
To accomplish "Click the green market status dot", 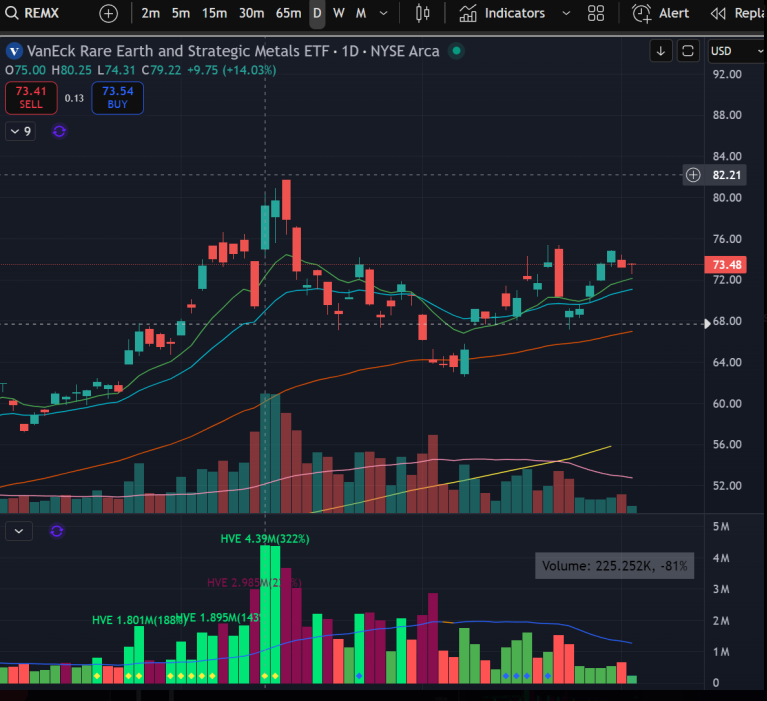I will pos(456,50).
